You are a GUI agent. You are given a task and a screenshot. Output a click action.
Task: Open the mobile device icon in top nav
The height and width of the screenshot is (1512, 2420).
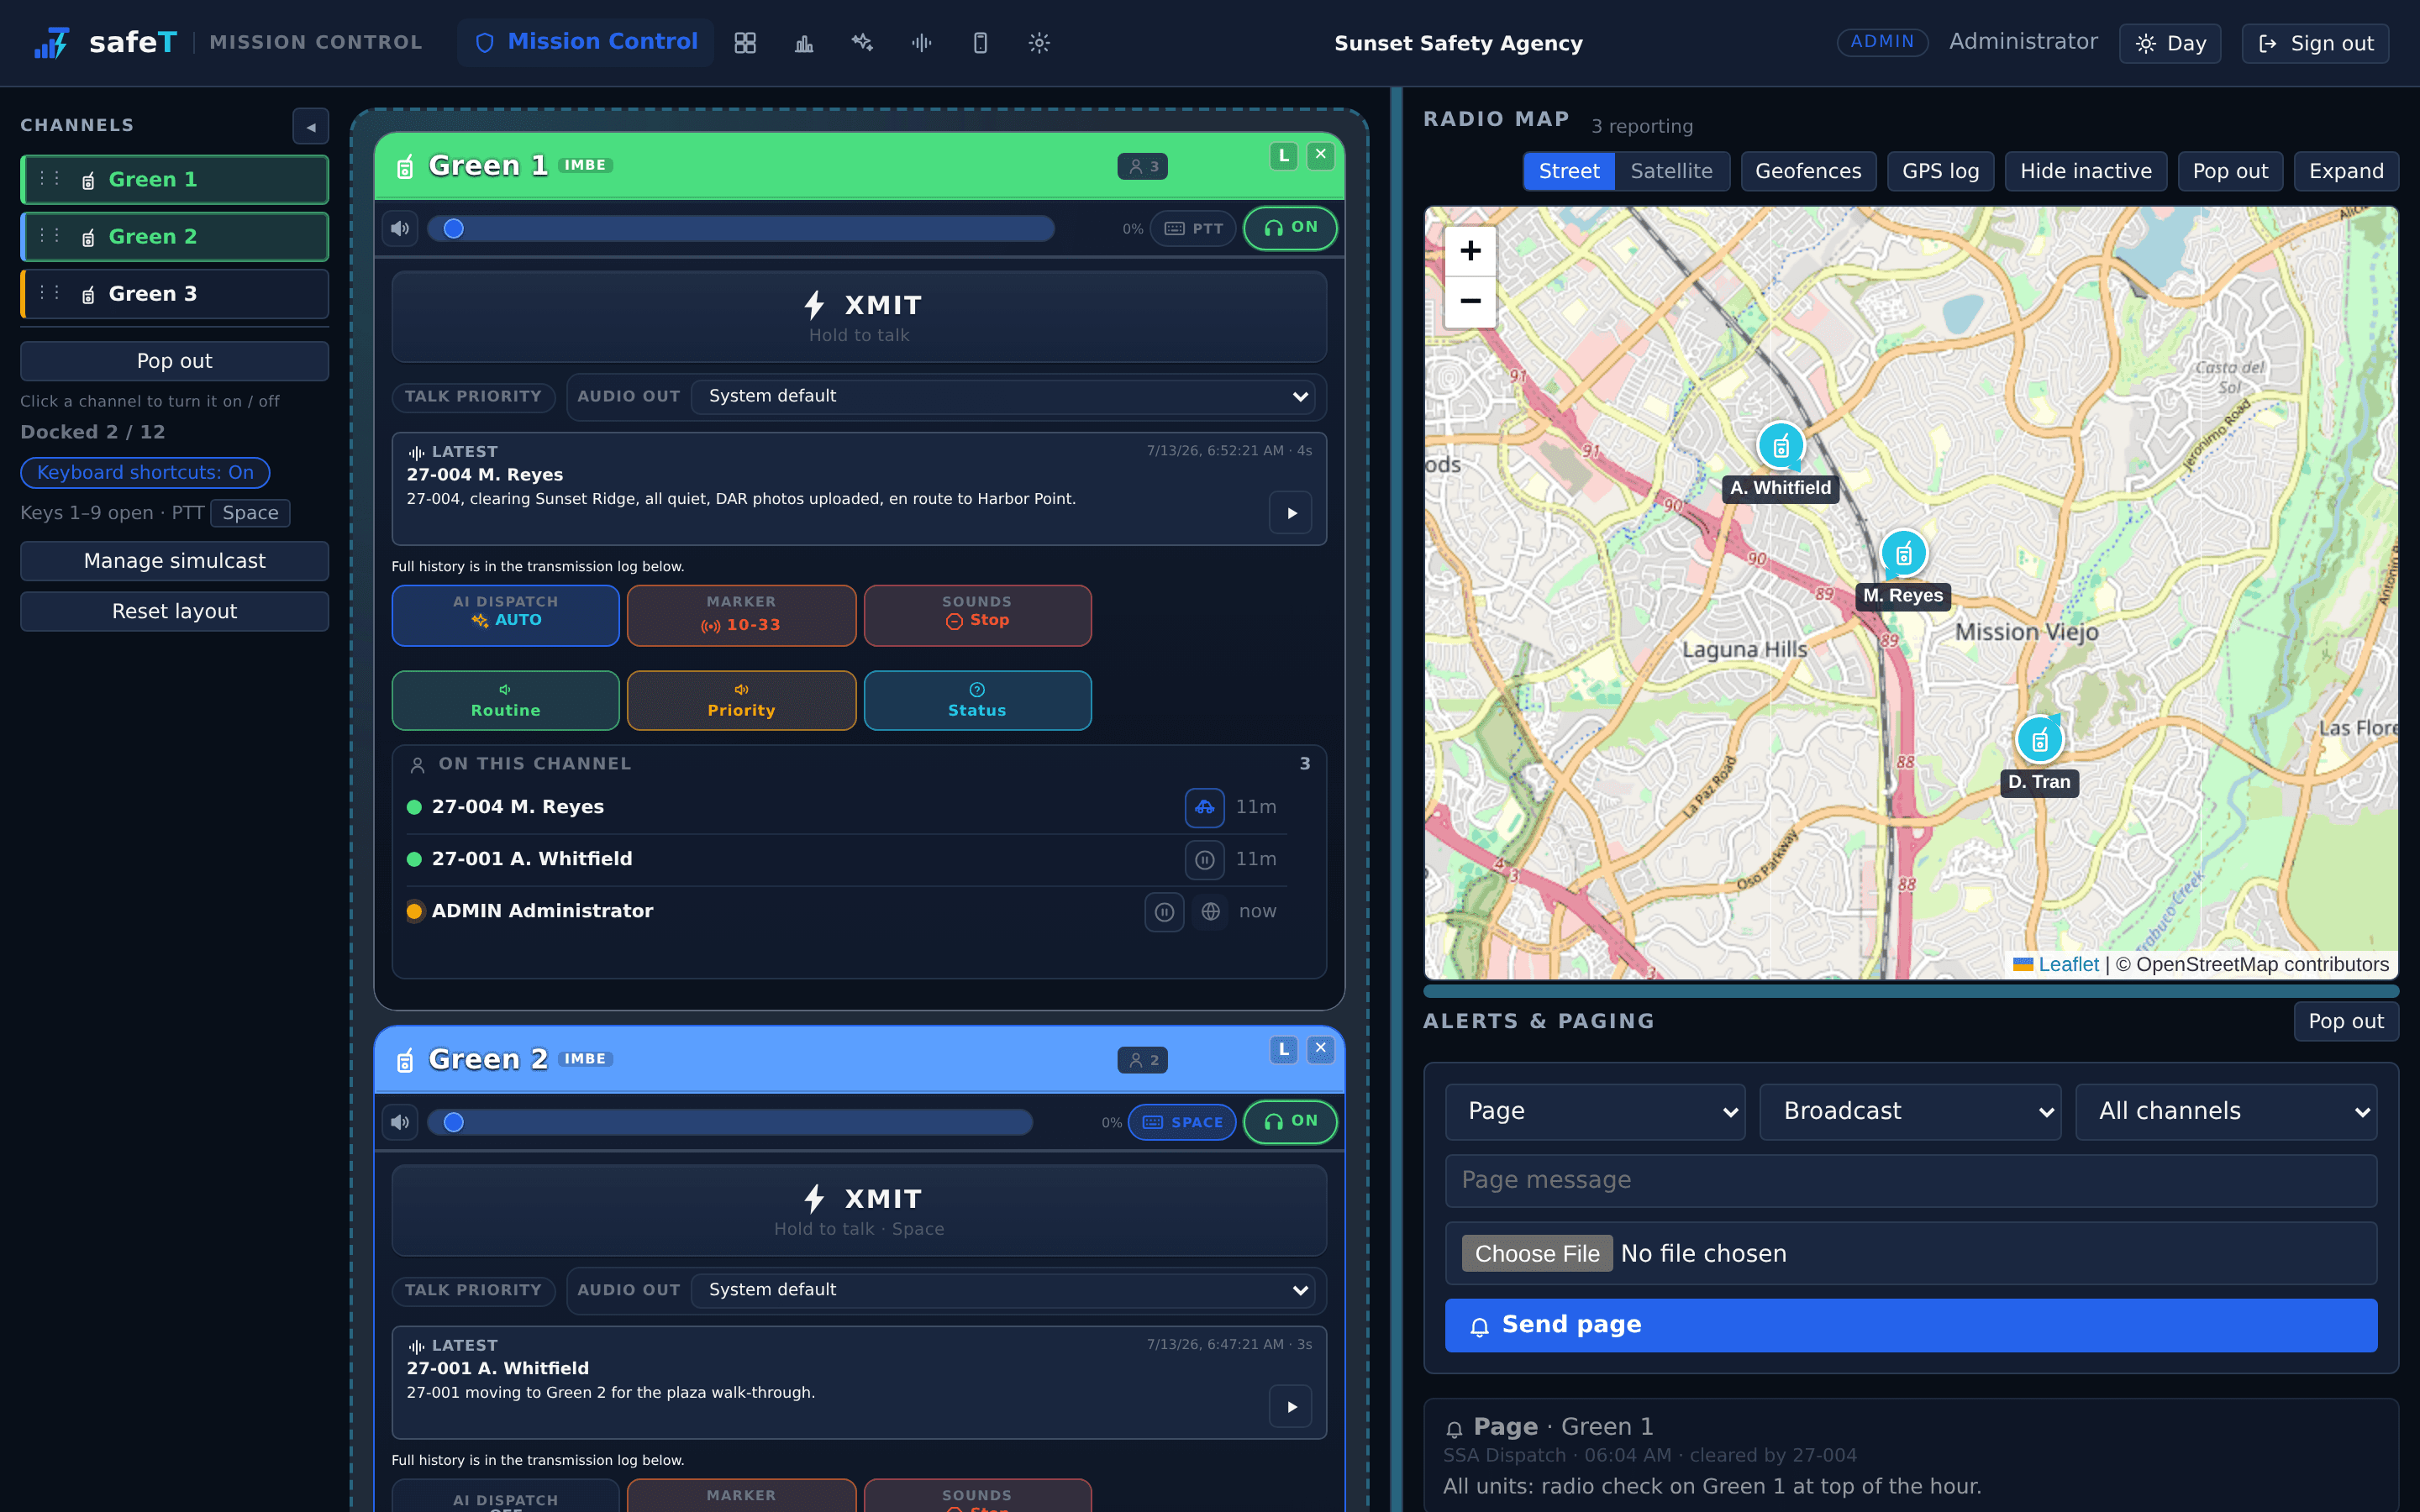980,43
